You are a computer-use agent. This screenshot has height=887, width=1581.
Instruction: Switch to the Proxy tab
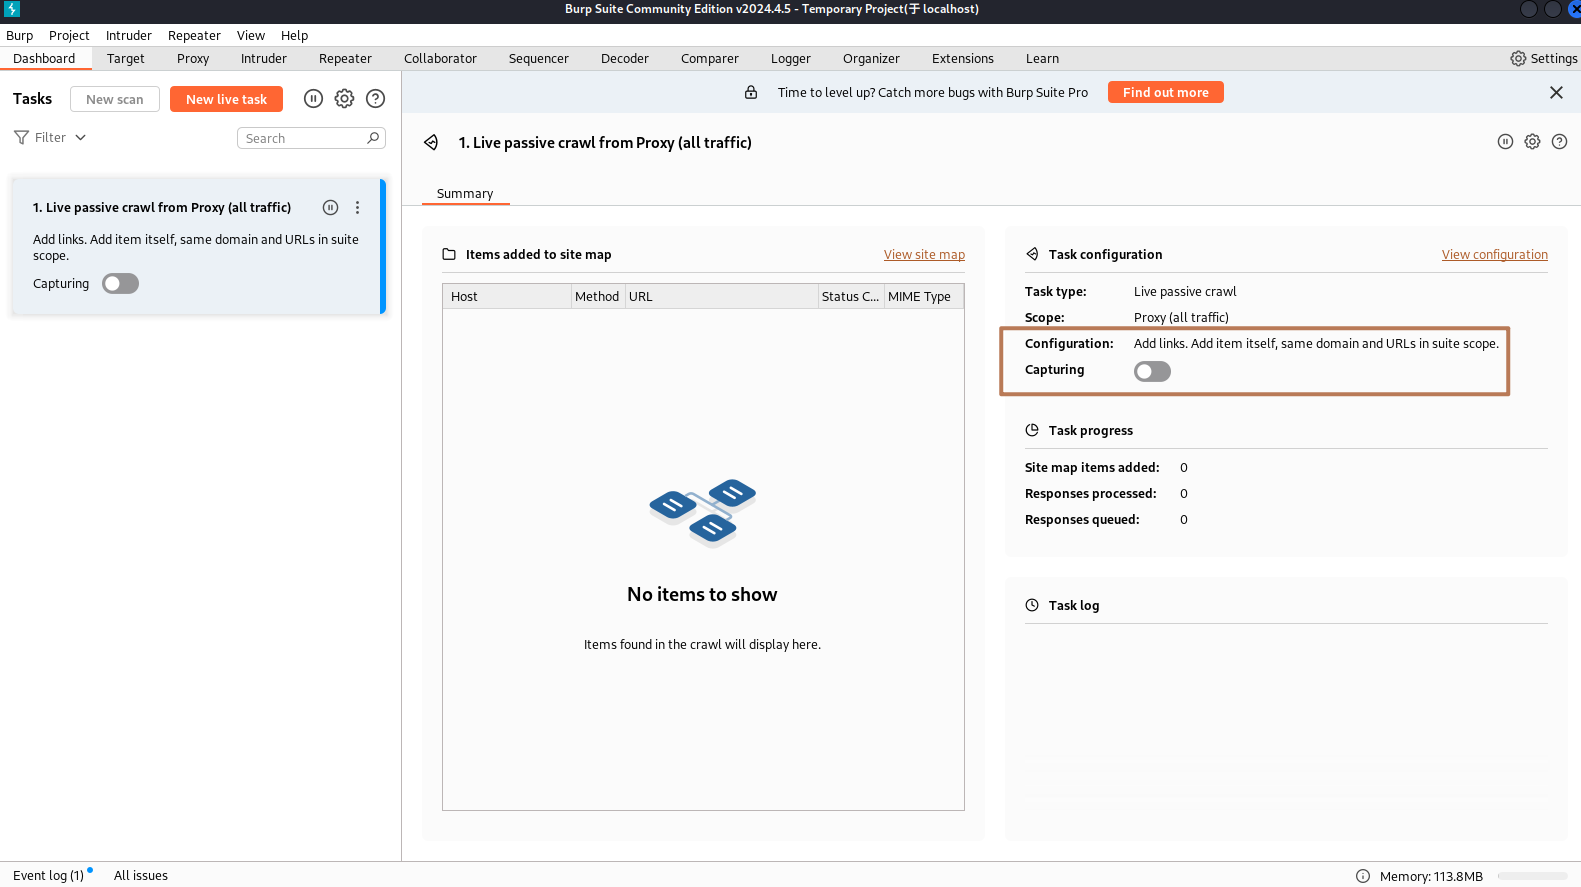(193, 59)
